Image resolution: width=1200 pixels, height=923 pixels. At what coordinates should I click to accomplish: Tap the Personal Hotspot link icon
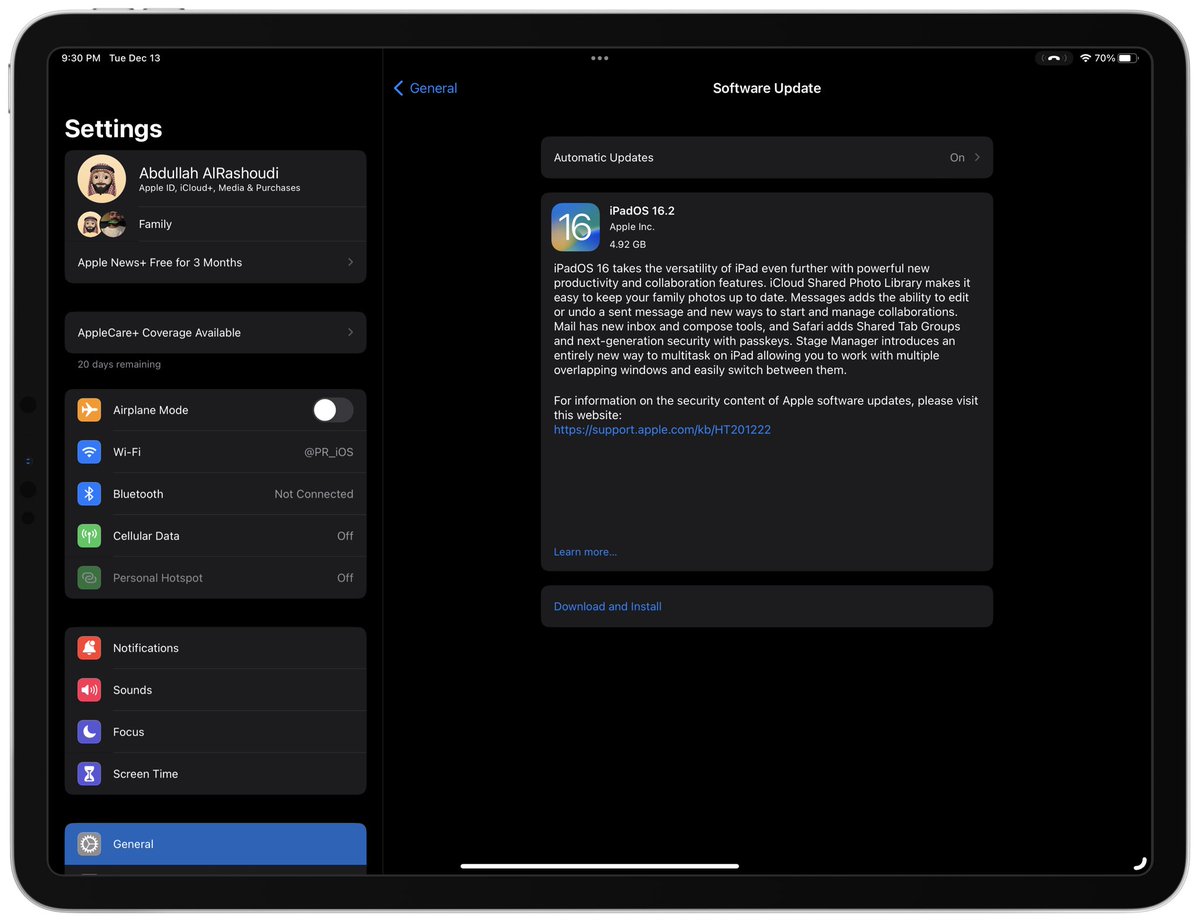point(89,578)
